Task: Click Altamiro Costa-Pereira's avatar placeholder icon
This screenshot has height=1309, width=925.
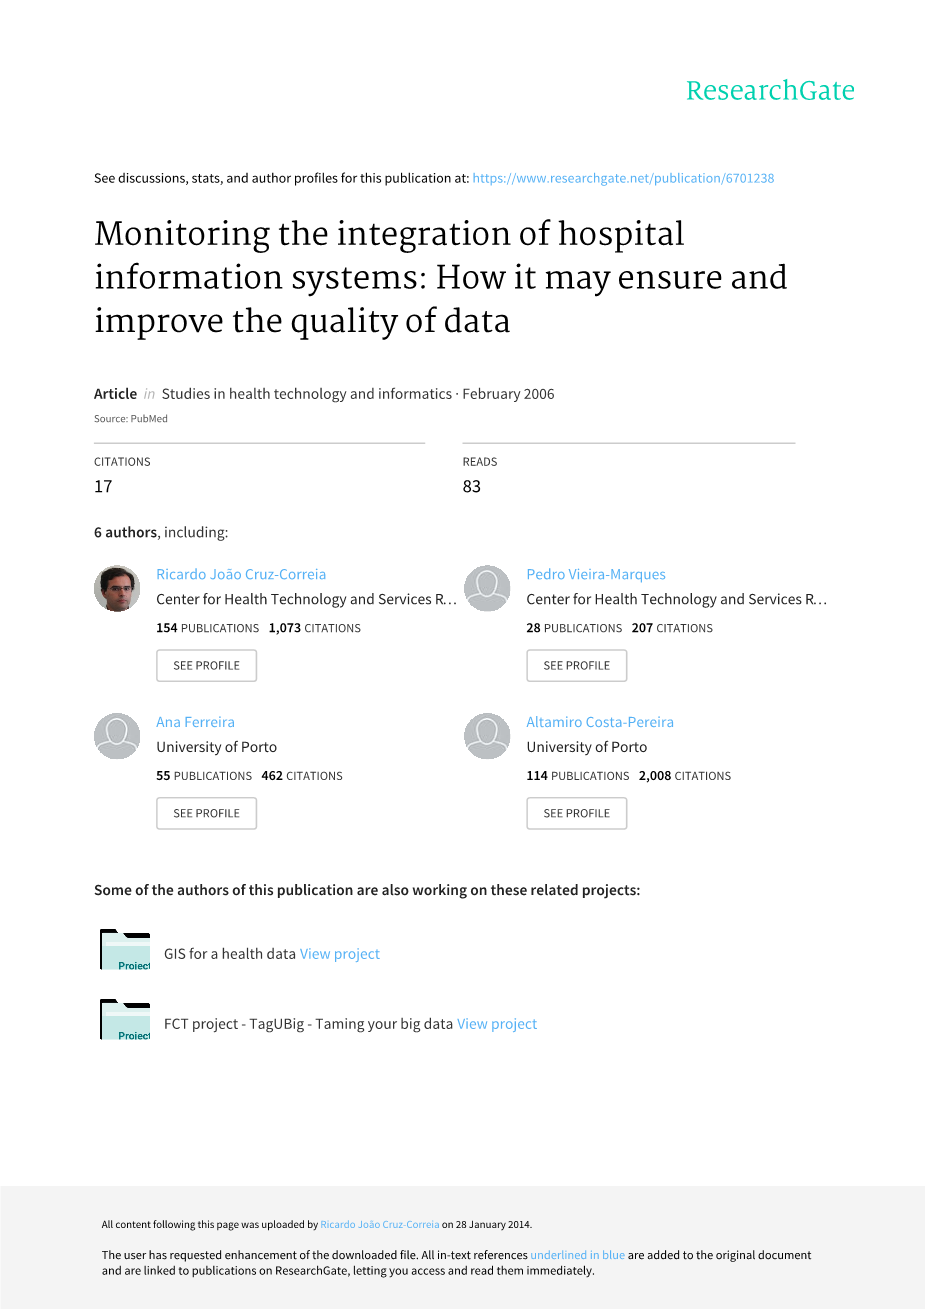Action: pyautogui.click(x=487, y=736)
